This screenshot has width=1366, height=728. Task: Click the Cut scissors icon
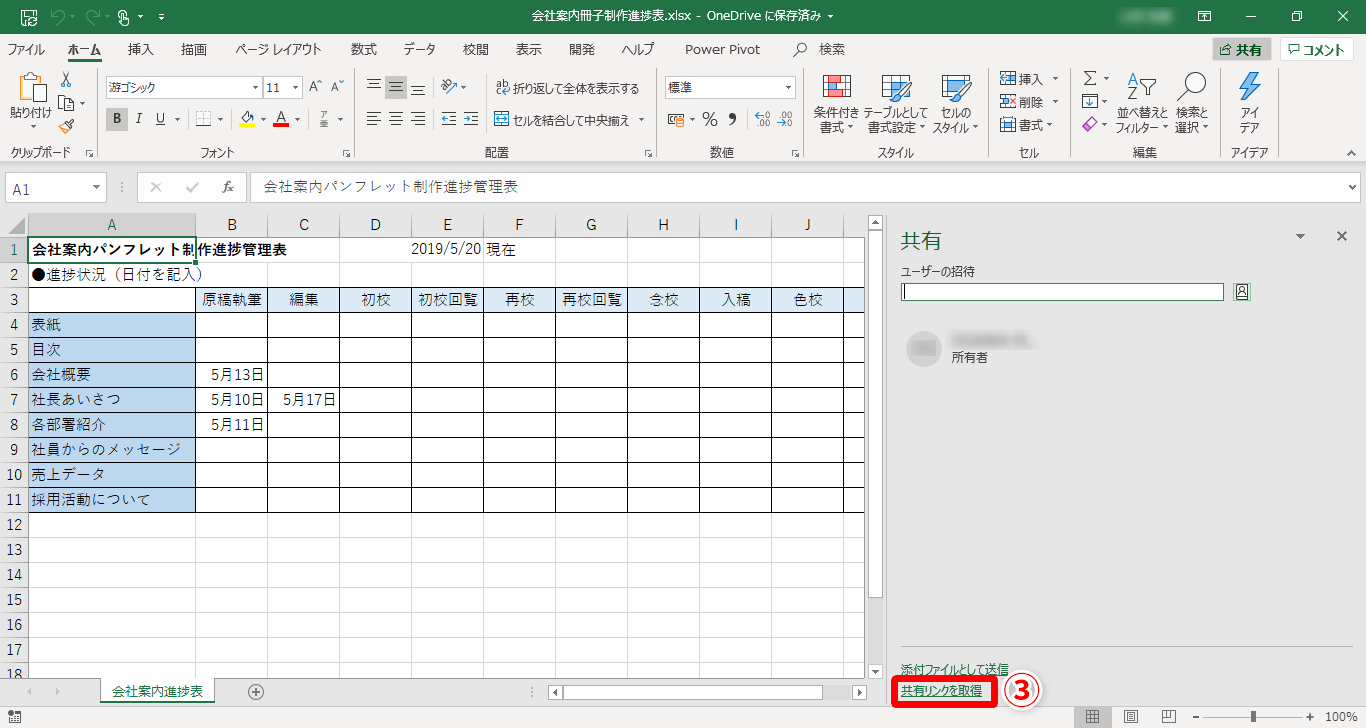coord(66,80)
